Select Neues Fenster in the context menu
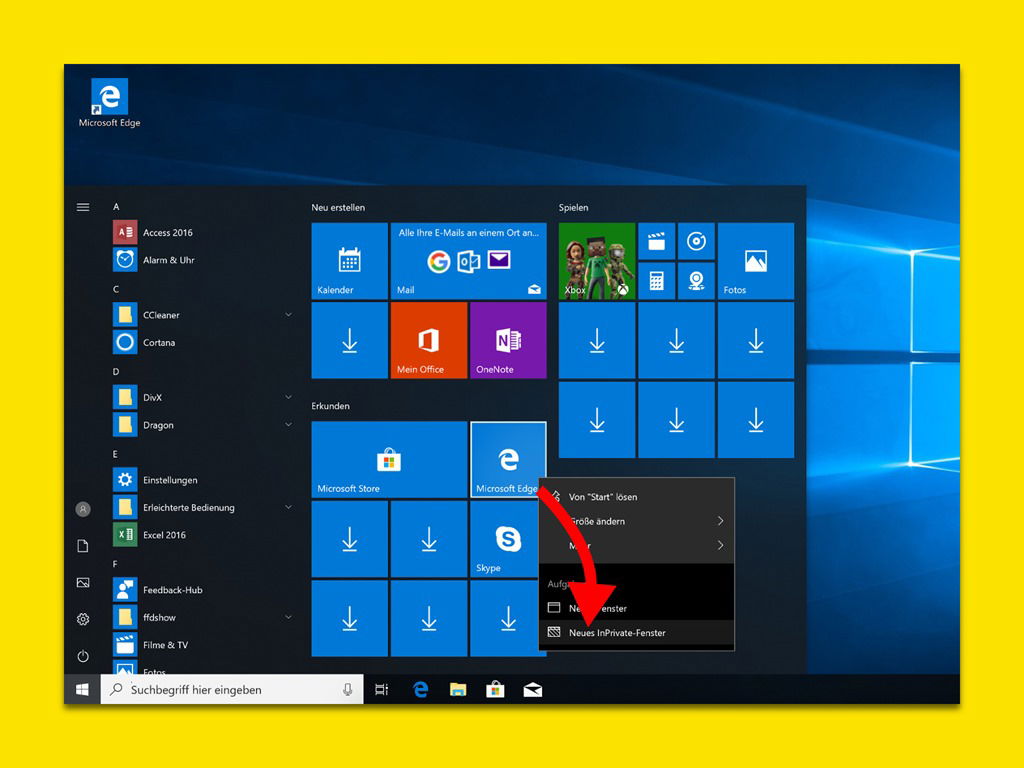The image size is (1024, 768). click(637, 608)
